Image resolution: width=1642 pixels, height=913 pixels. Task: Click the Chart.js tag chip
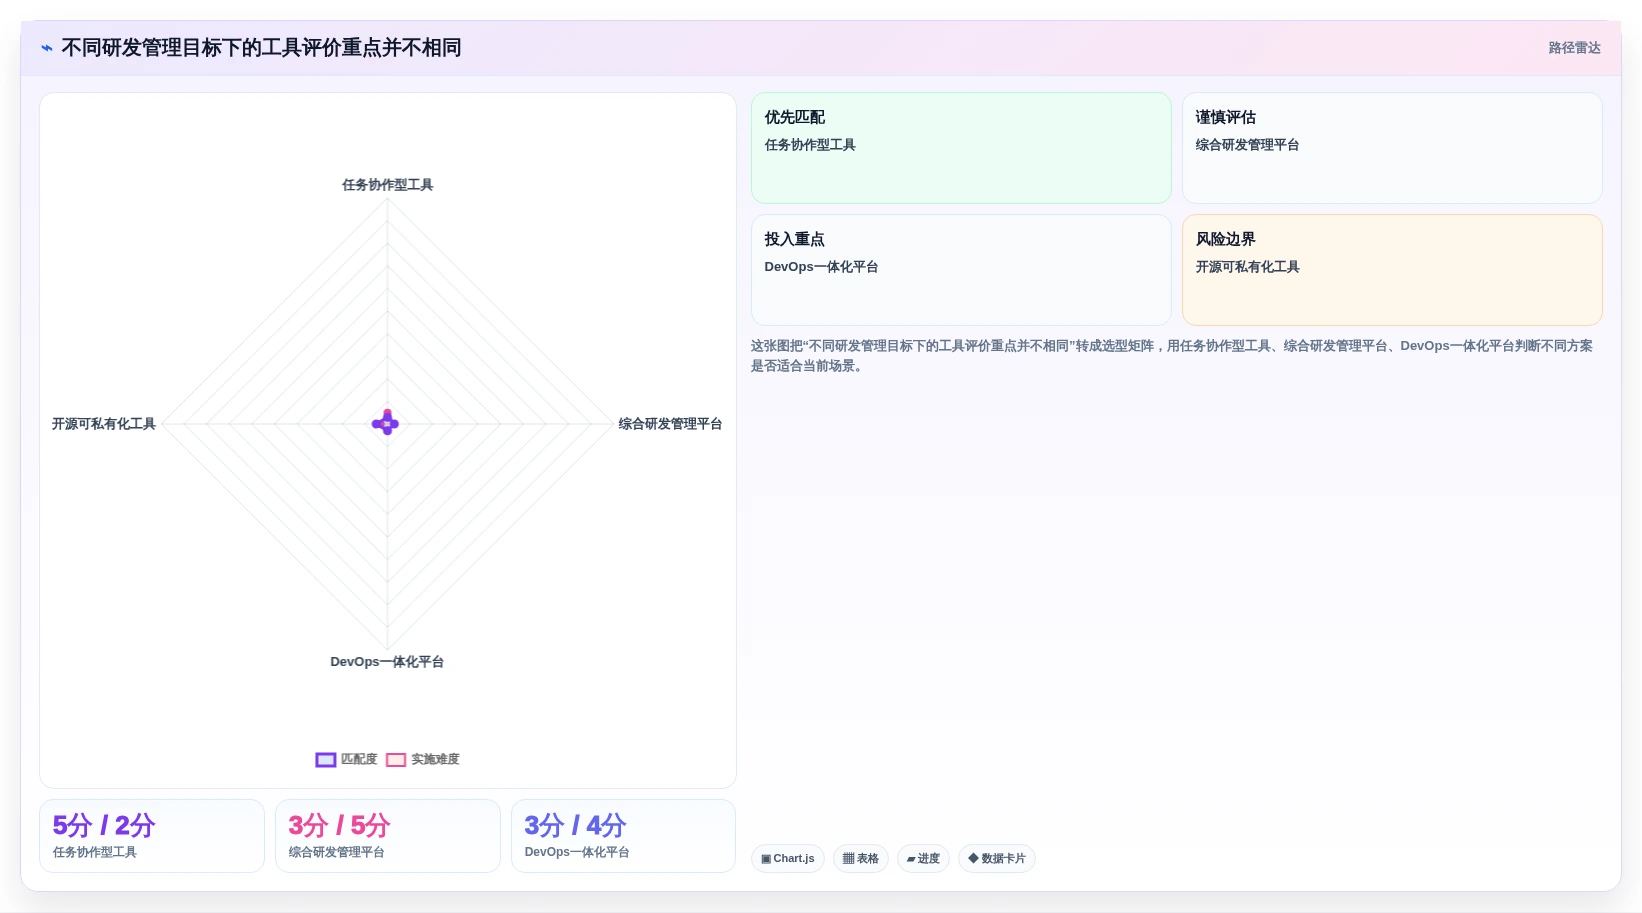click(788, 859)
